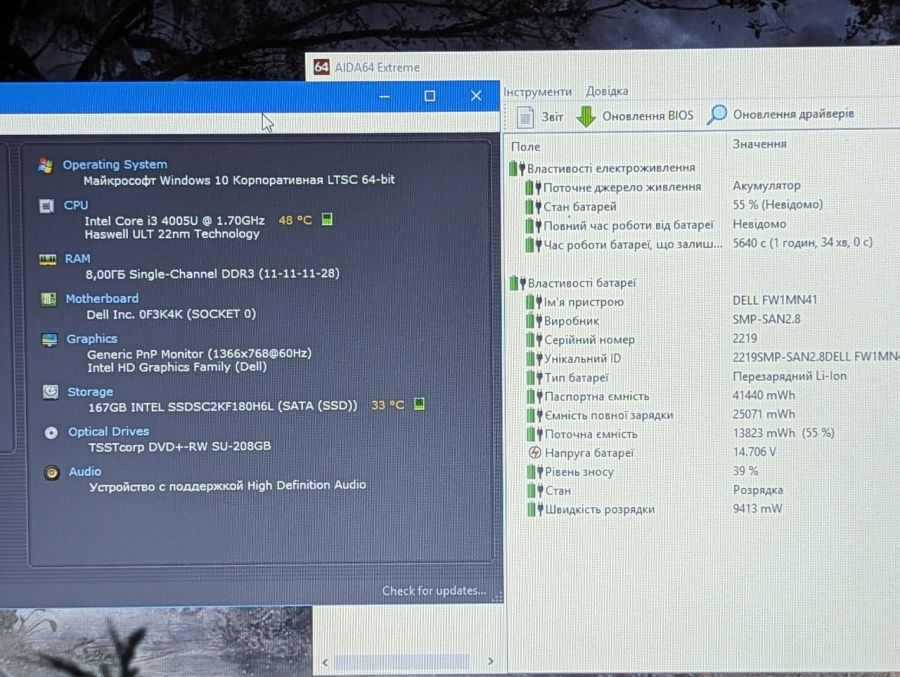Open the Storage section link
Viewport: 900px width, 677px height.
90,392
